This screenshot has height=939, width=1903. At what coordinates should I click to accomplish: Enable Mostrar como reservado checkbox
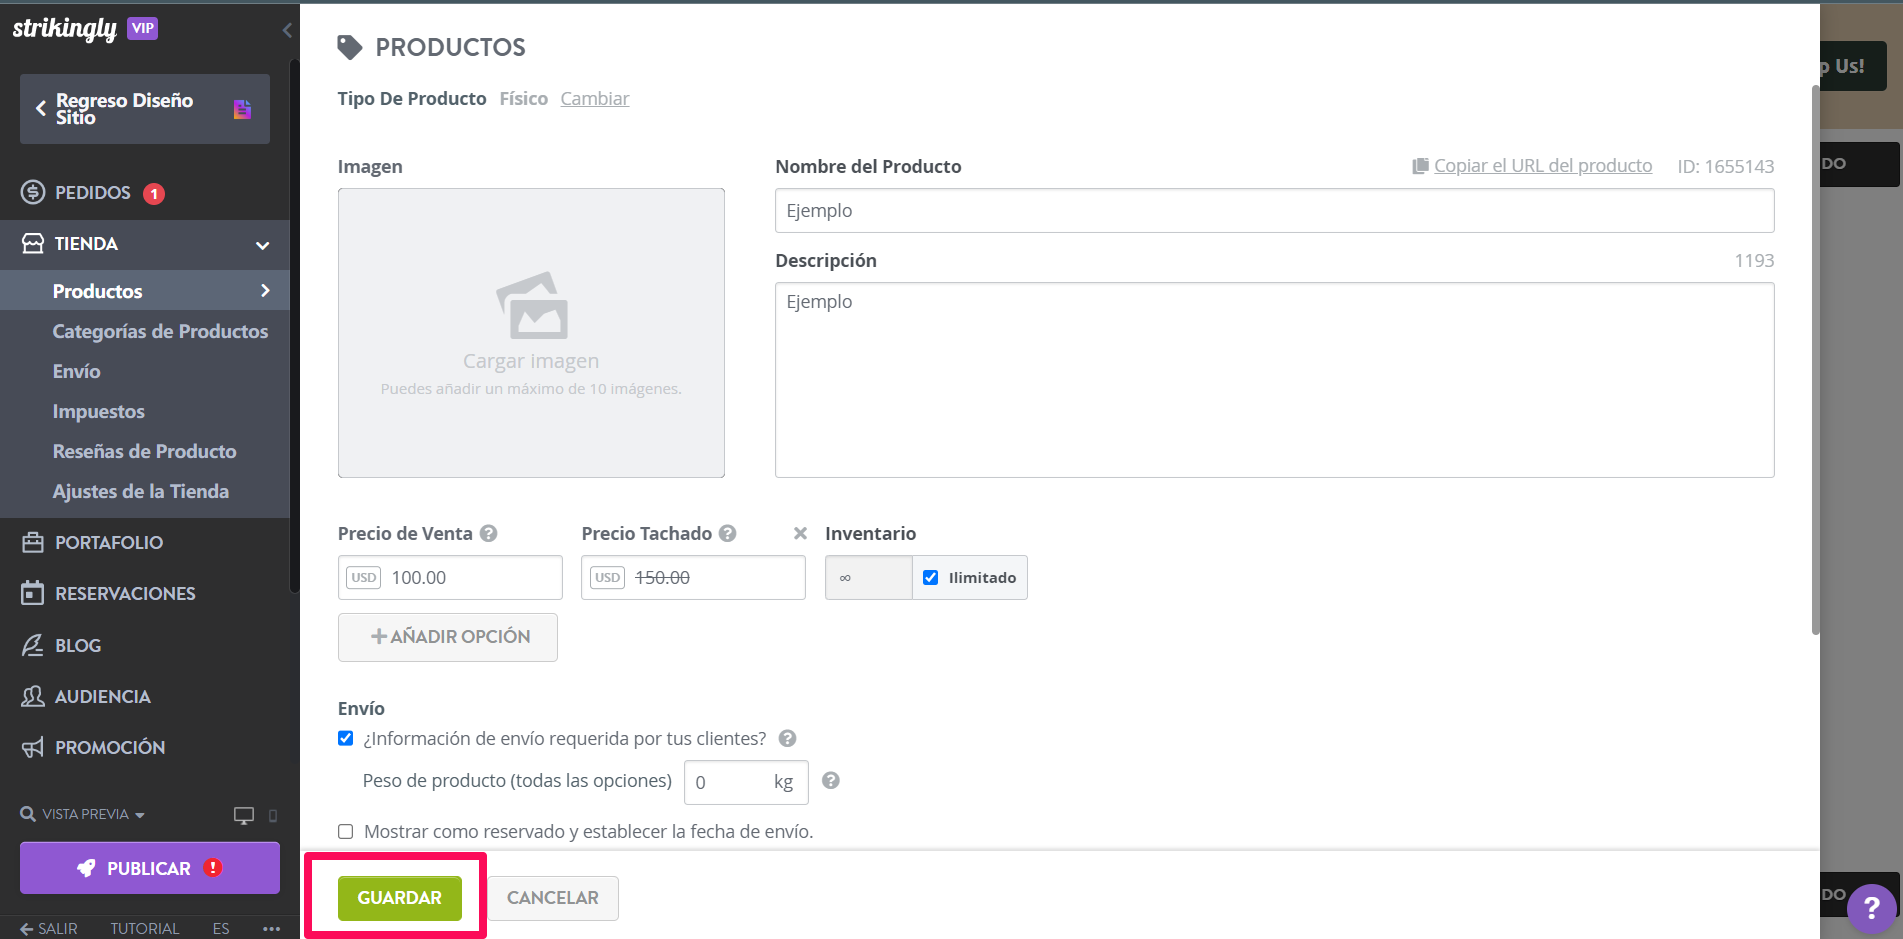pyautogui.click(x=346, y=831)
